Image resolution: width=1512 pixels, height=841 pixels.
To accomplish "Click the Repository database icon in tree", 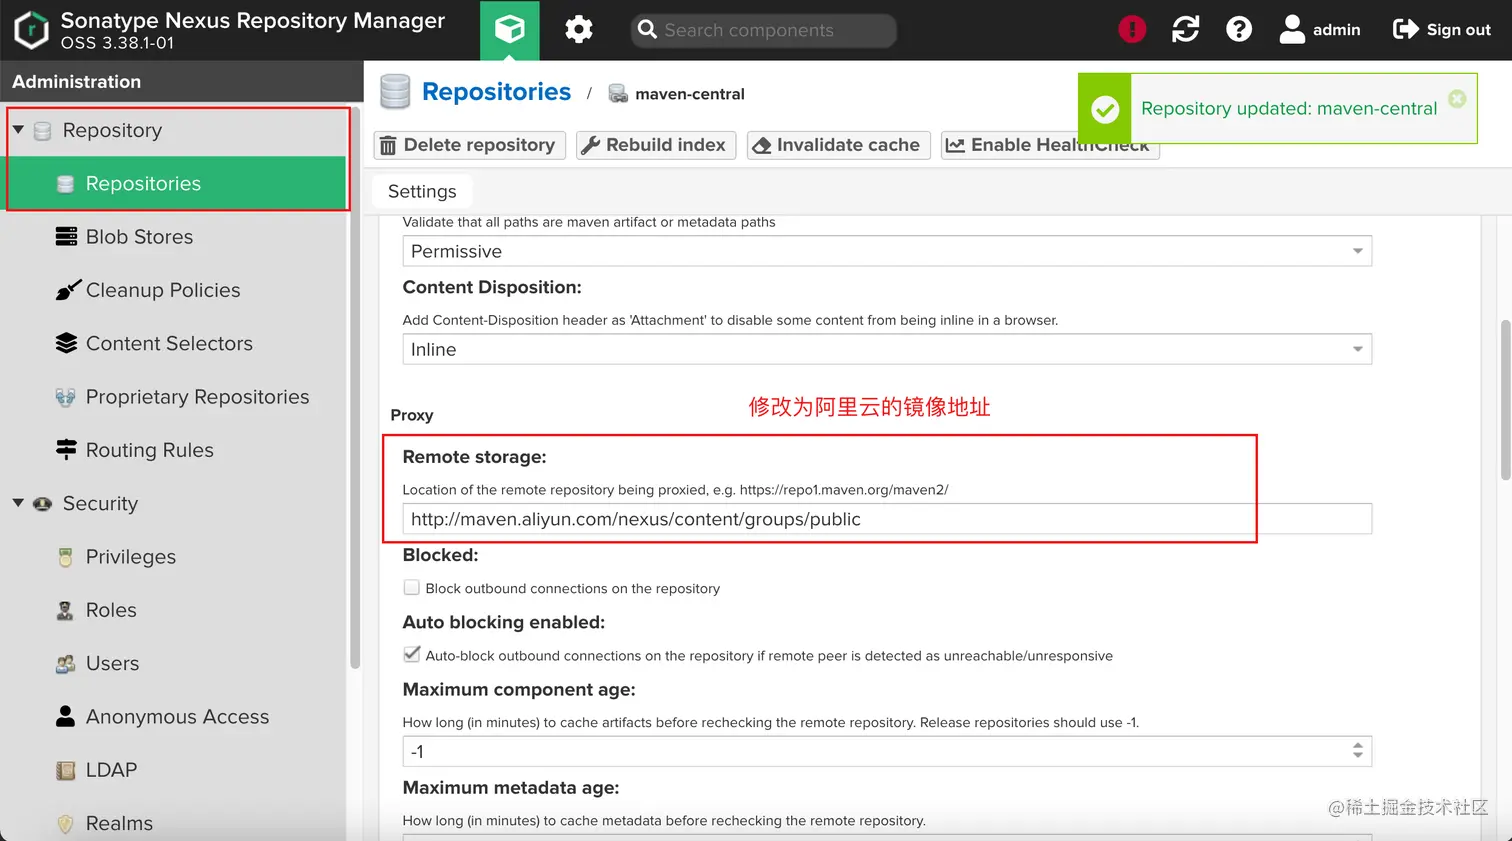I will [42, 131].
